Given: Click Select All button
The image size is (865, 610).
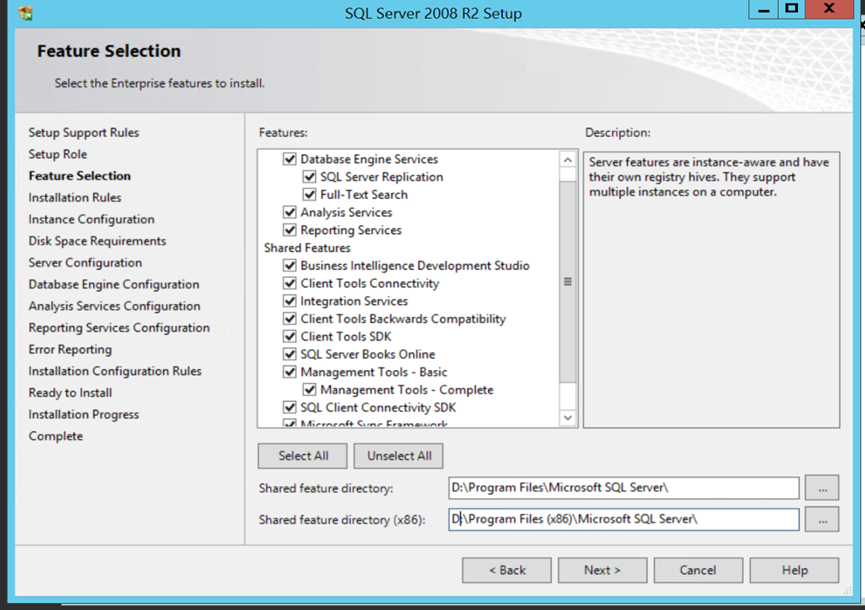Looking at the screenshot, I should (x=302, y=456).
